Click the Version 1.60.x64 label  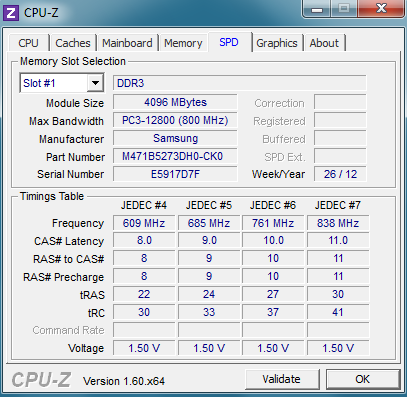[124, 381]
